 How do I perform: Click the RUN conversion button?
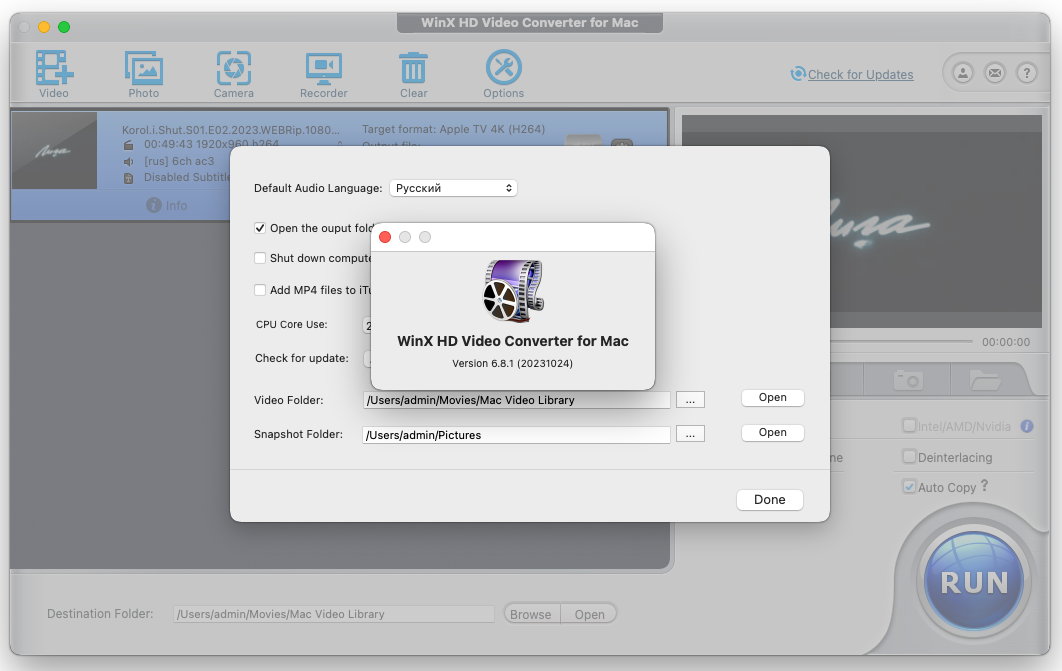pyautogui.click(x=974, y=582)
